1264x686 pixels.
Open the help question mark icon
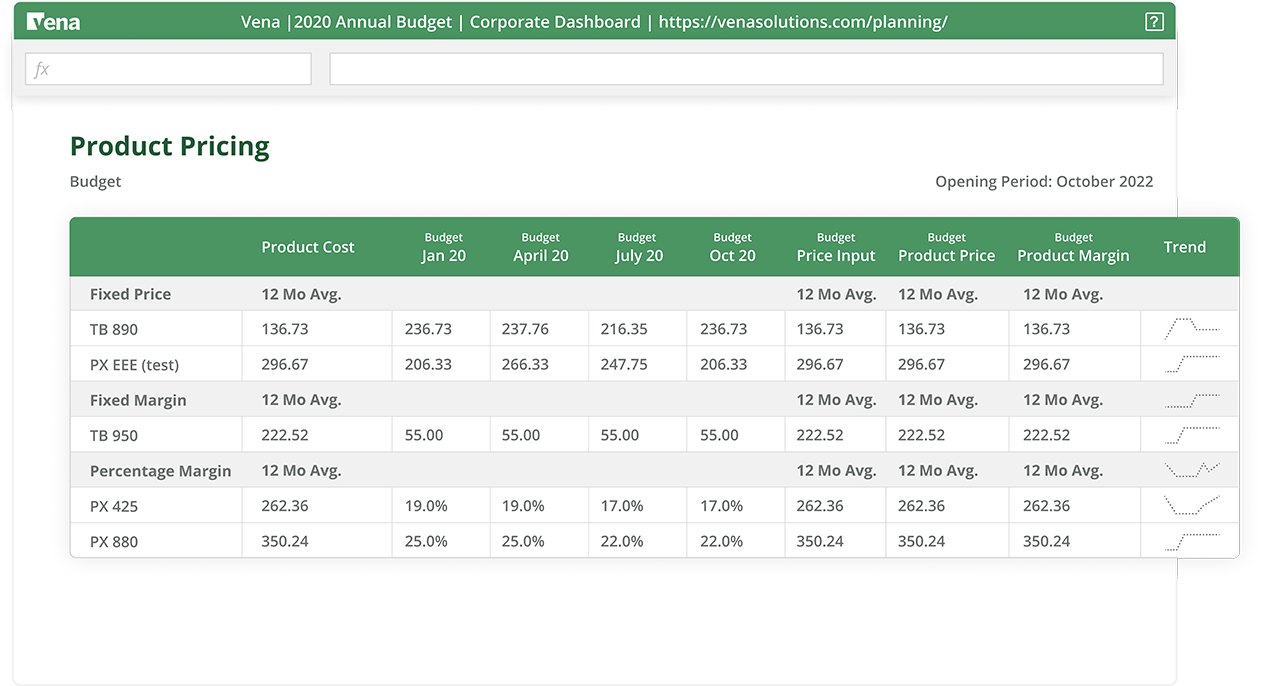pos(1154,20)
